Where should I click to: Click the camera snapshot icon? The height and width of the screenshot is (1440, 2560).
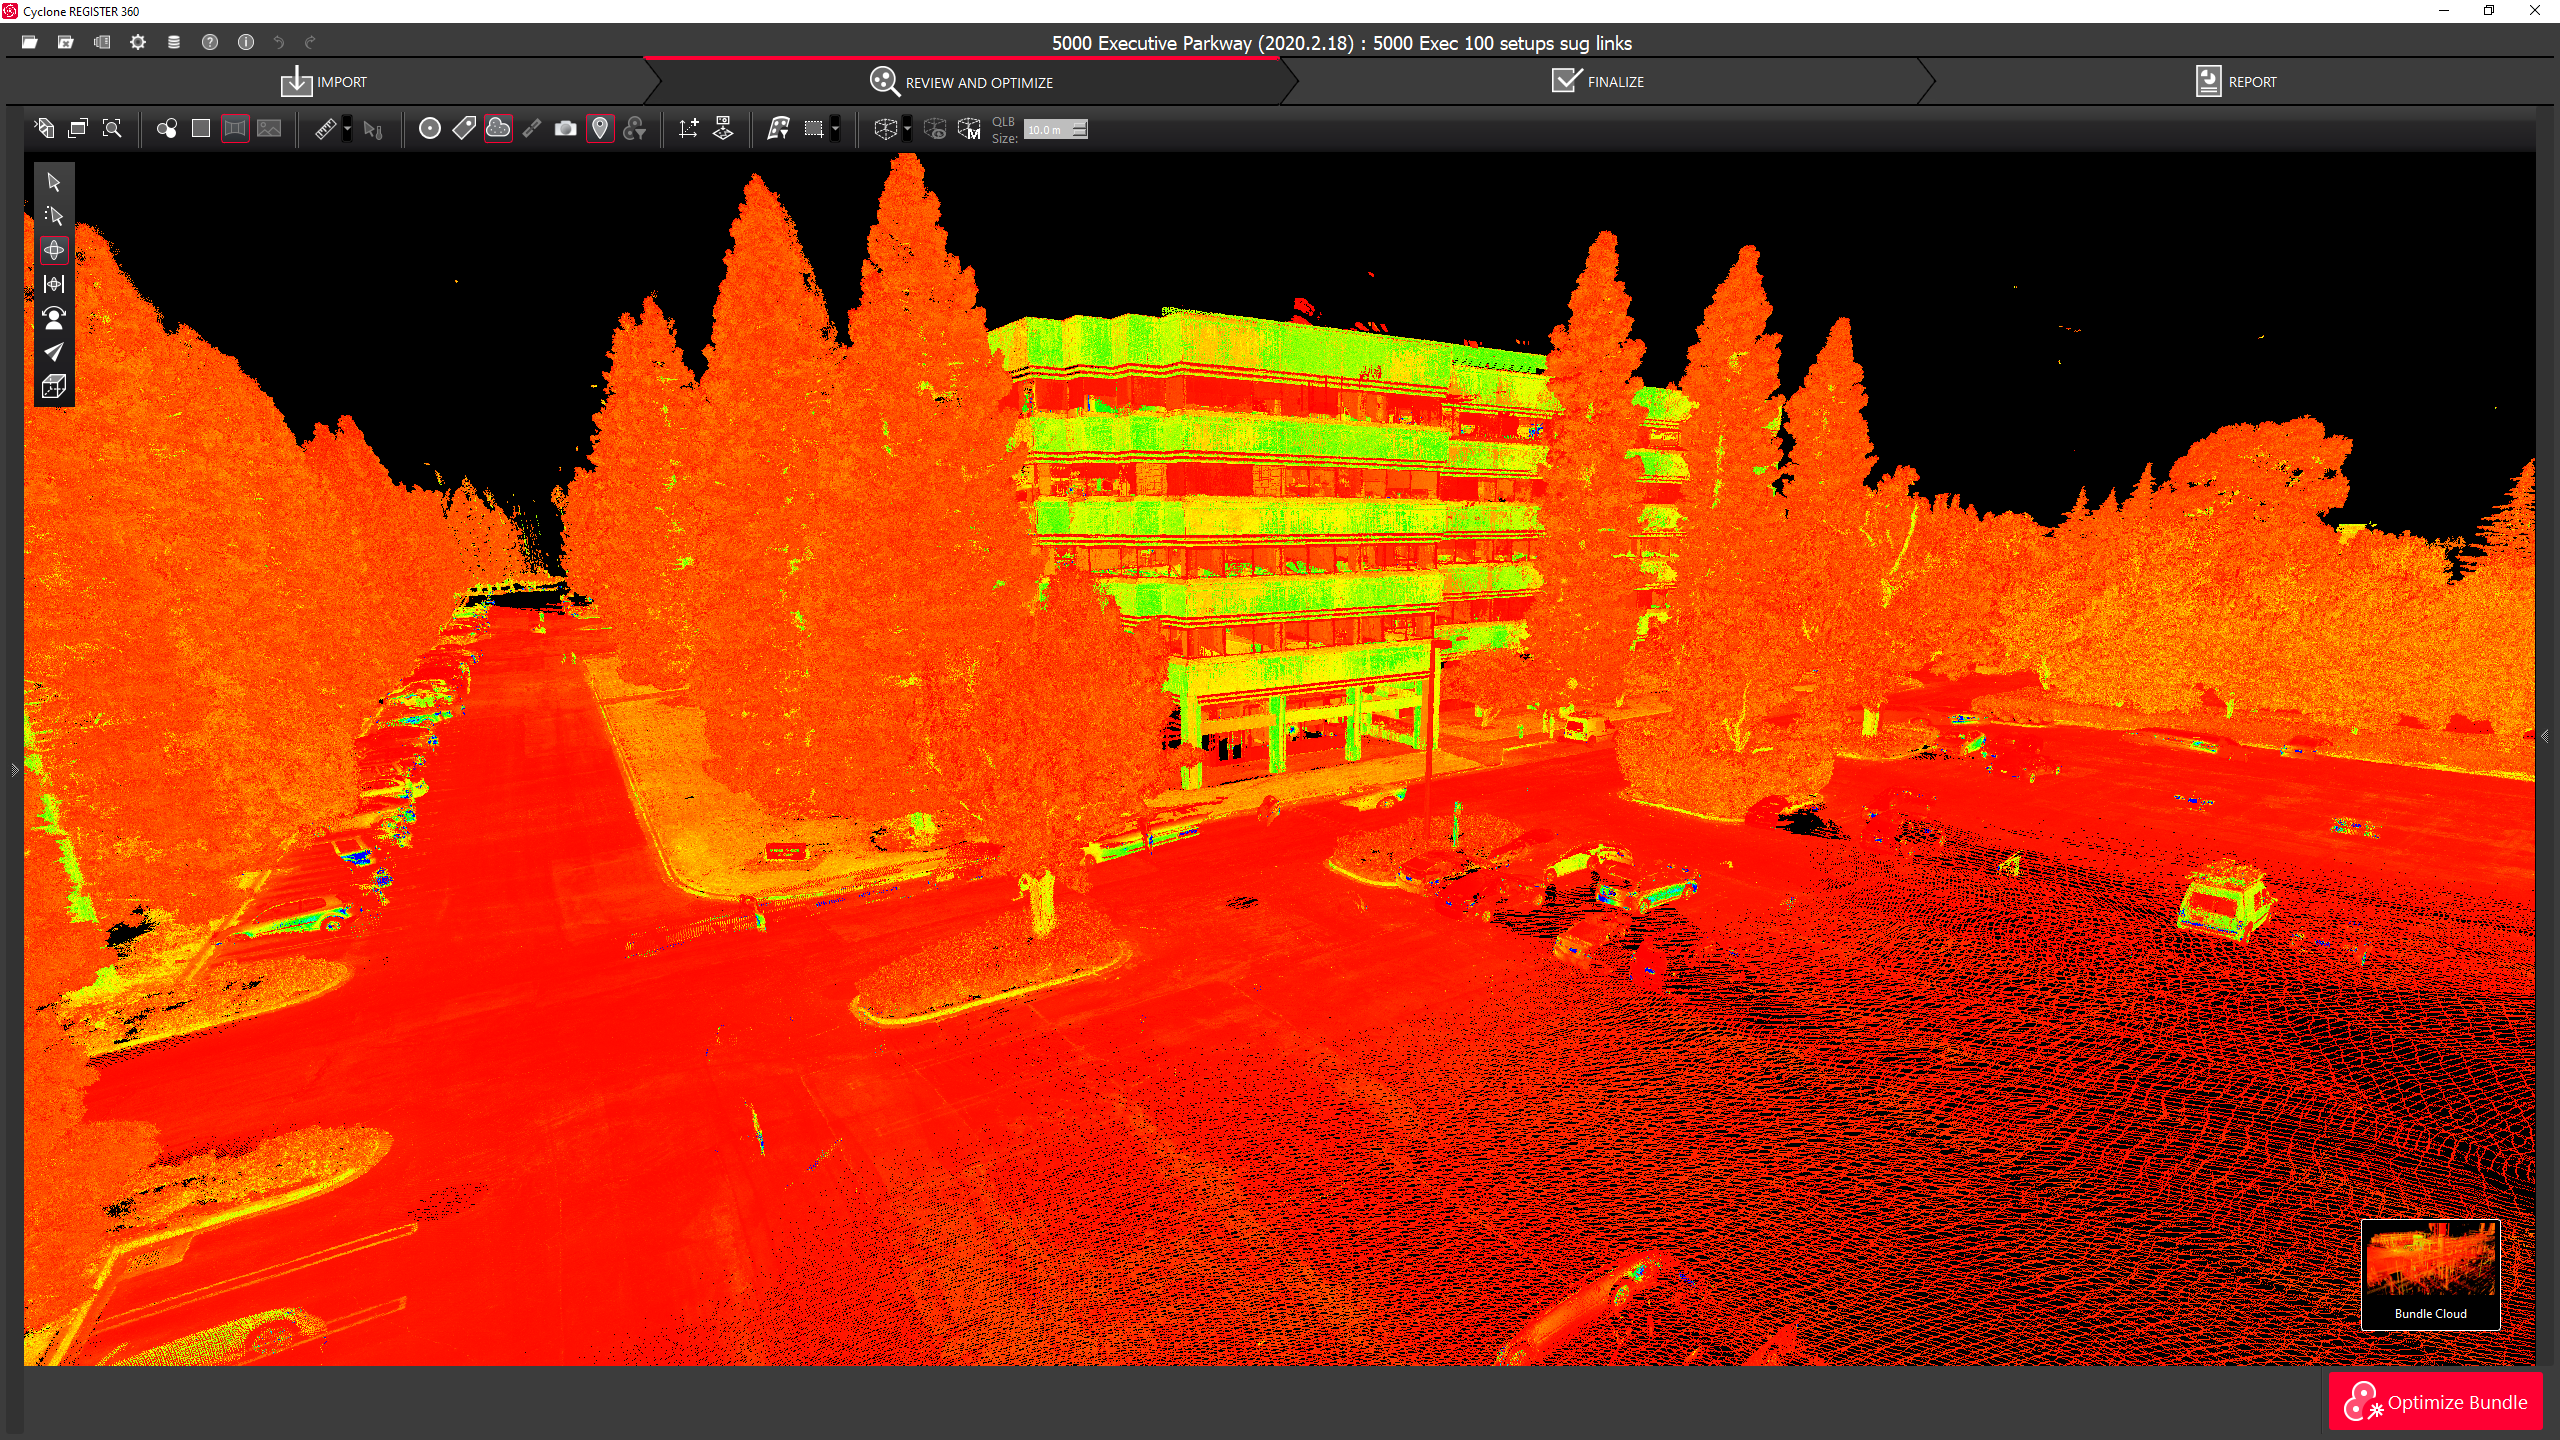[565, 129]
